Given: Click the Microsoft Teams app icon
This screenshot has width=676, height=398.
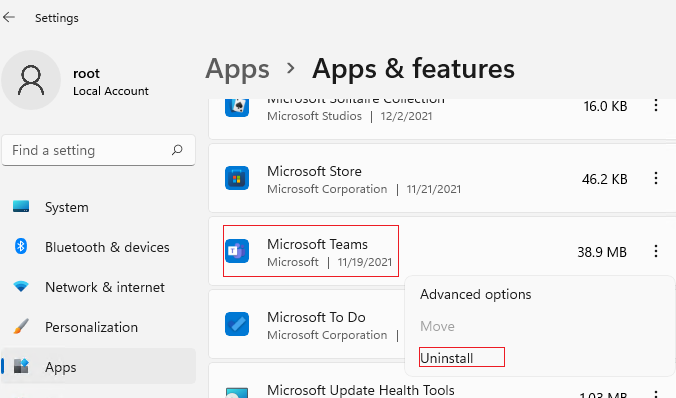Looking at the screenshot, I should pyautogui.click(x=237, y=251).
